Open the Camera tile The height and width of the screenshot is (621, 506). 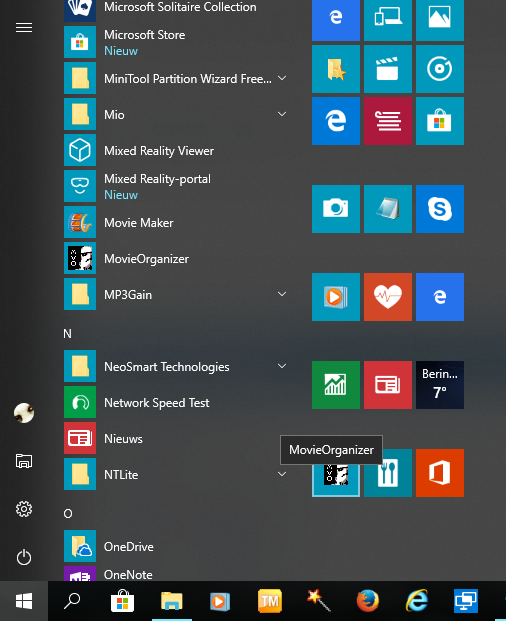coord(336,209)
